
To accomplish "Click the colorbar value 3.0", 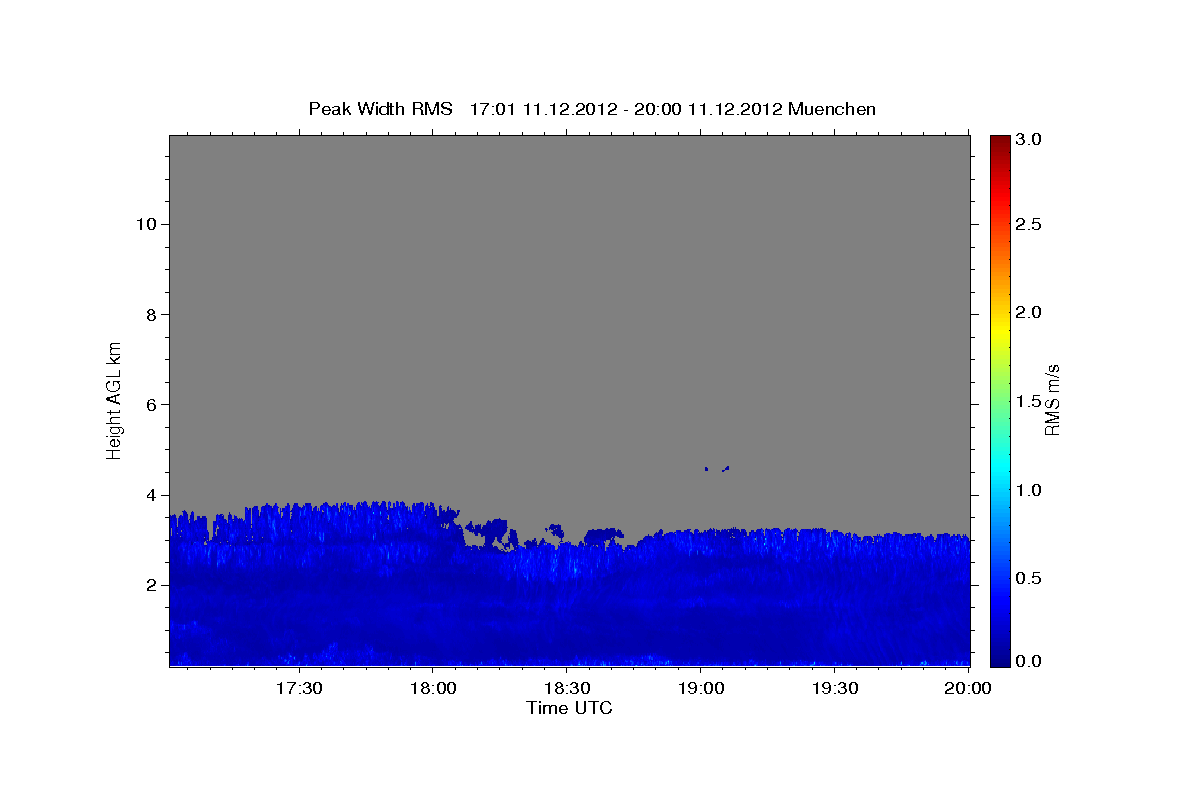I will pos(1030,140).
